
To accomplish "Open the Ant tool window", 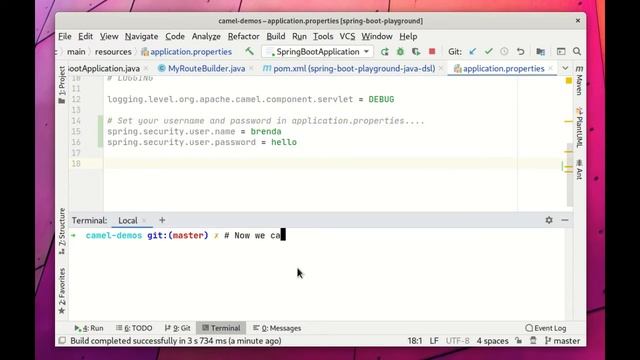I will tap(579, 169).
